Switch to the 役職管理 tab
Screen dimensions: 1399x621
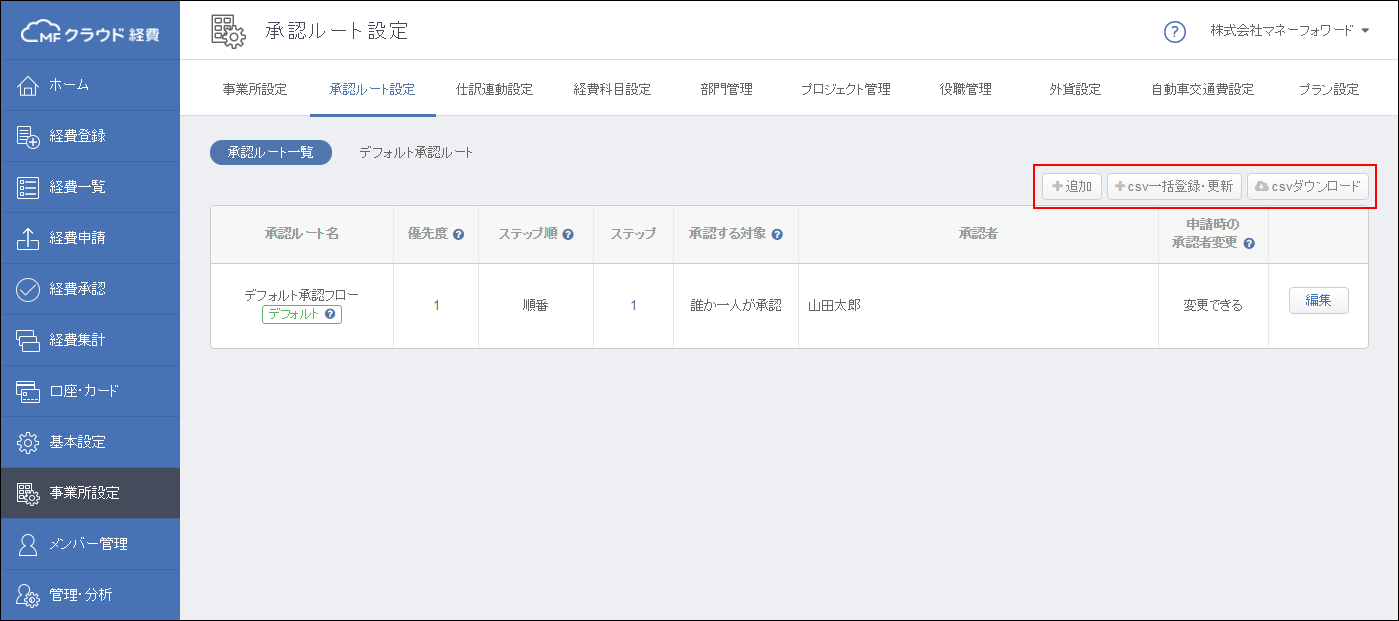click(965, 89)
